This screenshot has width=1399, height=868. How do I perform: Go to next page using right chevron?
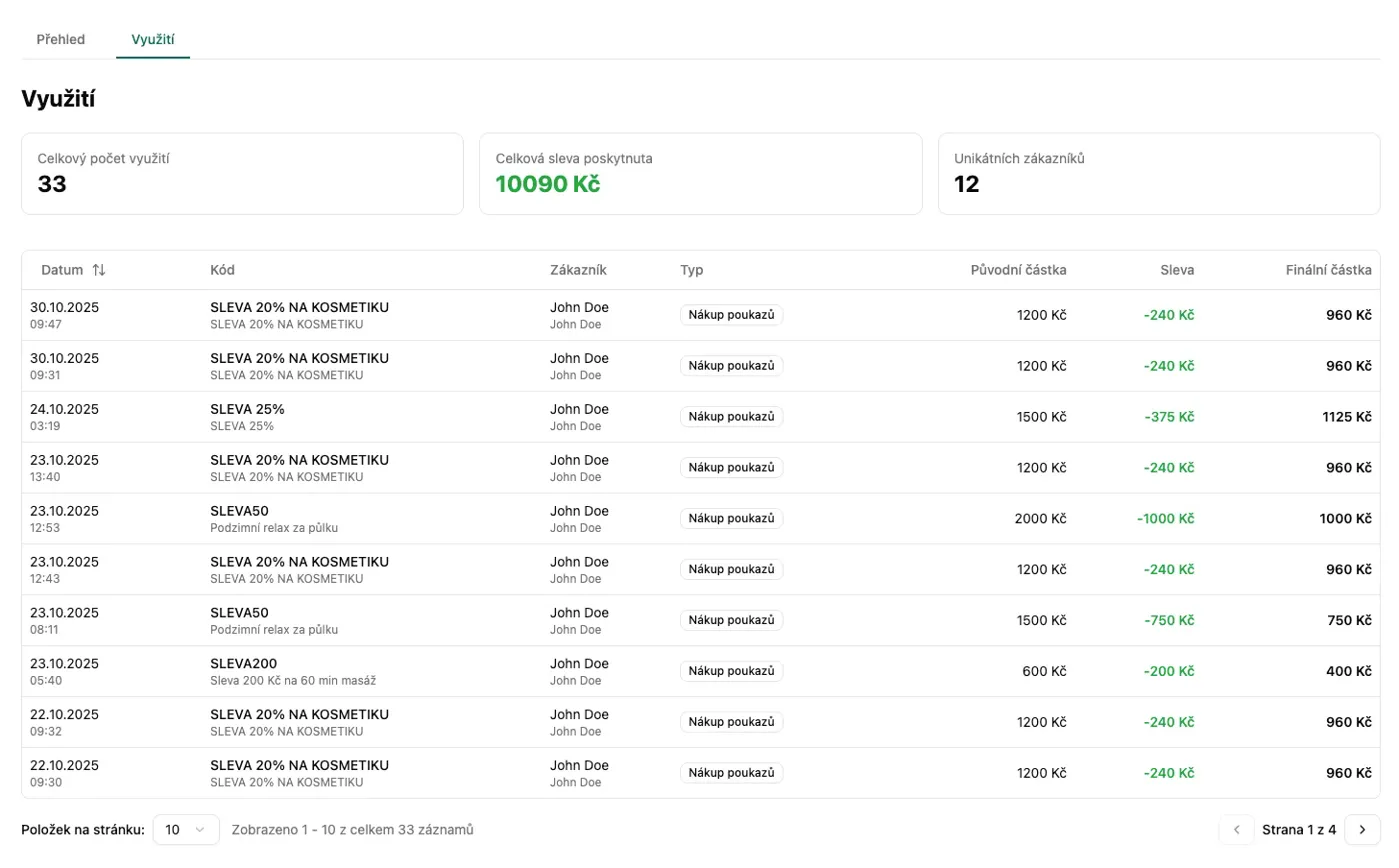(x=1361, y=830)
